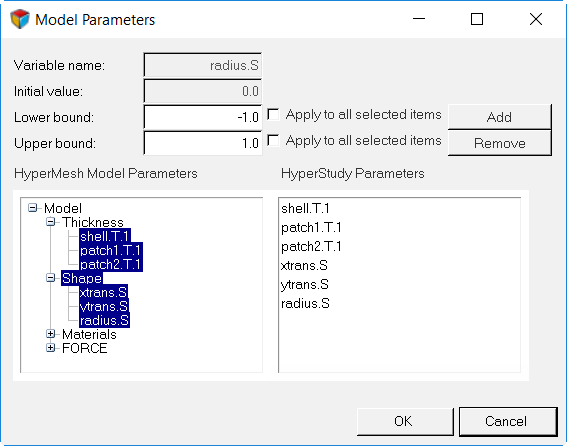This screenshot has width=567, height=446.
Task: Select ytrans.S in HyperStudy Parameters list
Action: click(304, 285)
